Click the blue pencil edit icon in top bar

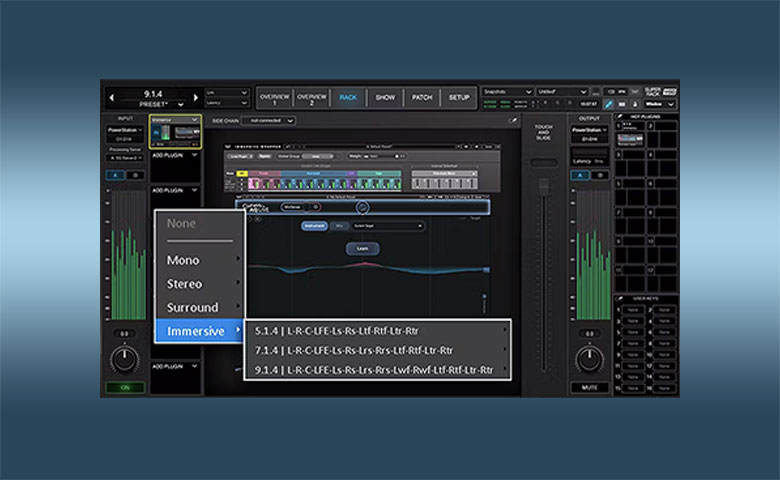[x=608, y=104]
